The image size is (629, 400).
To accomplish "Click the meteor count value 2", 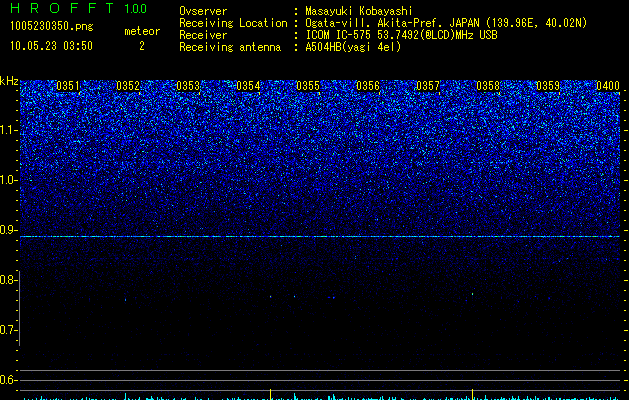I will pyautogui.click(x=142, y=46).
